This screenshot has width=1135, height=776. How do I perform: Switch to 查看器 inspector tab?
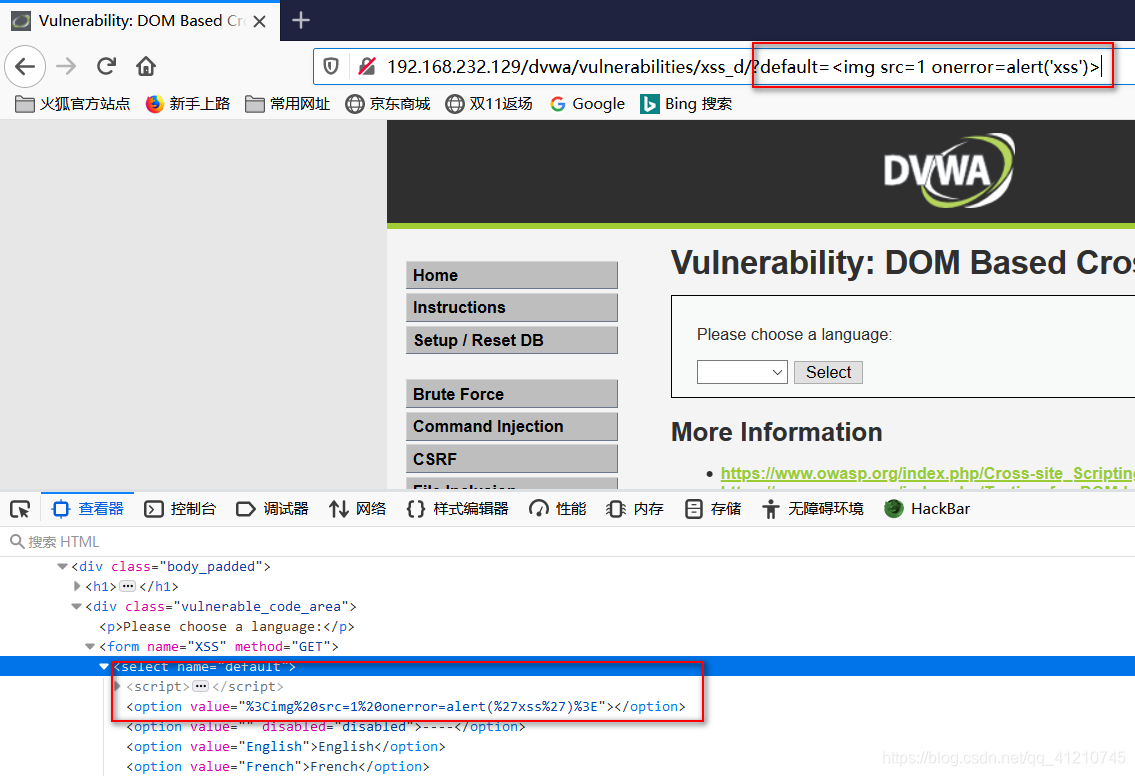88,509
